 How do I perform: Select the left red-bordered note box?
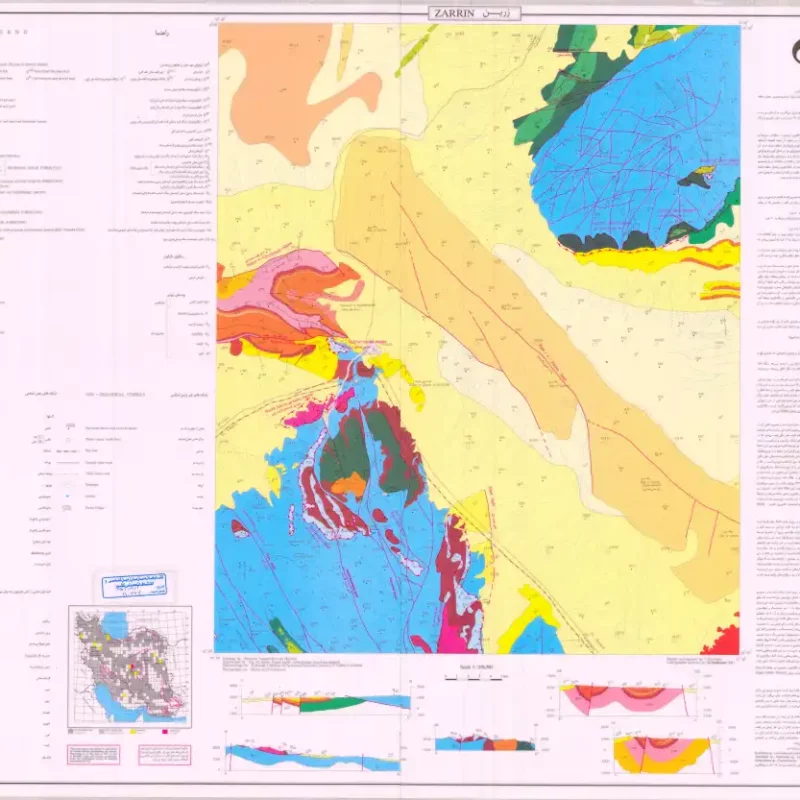click(x=94, y=754)
